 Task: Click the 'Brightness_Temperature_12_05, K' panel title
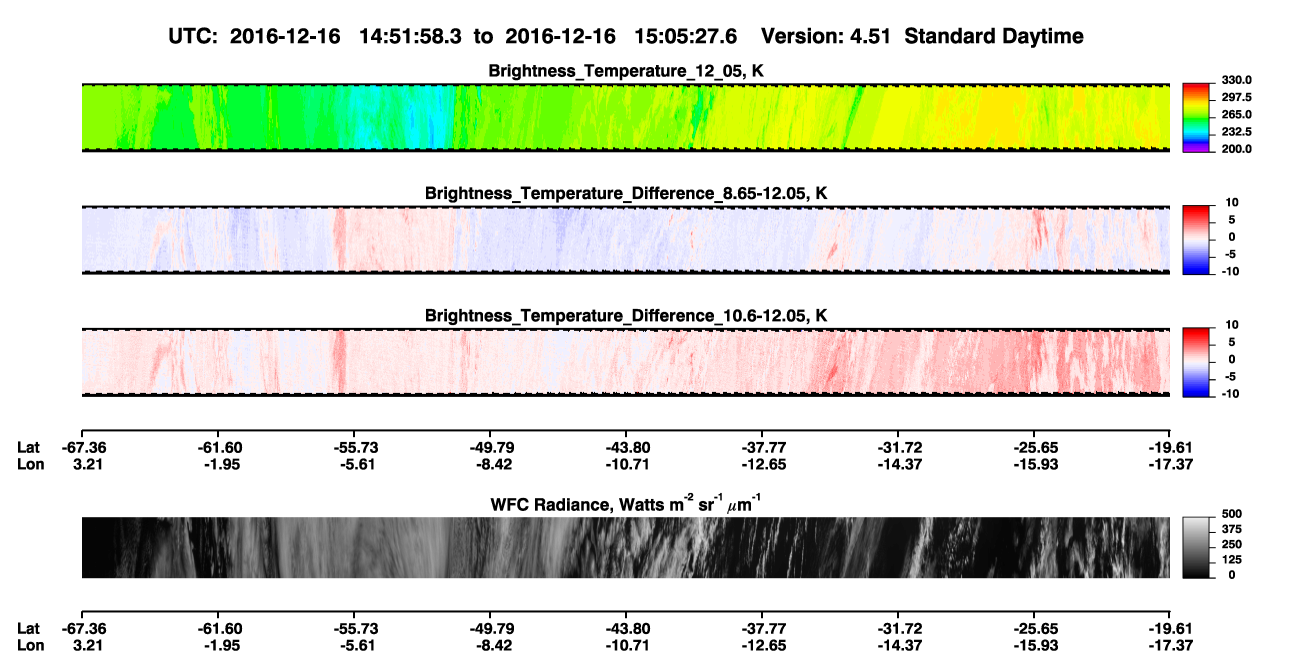[626, 71]
